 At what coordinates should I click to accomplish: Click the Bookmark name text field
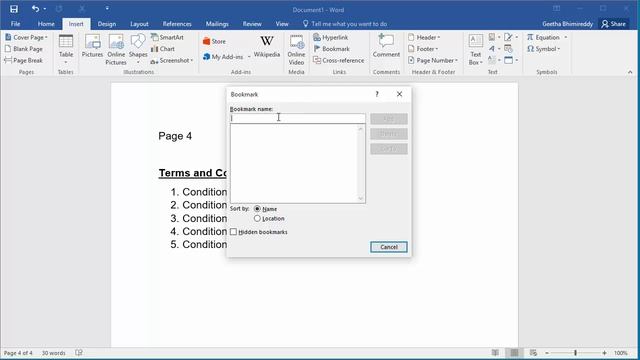tap(298, 118)
